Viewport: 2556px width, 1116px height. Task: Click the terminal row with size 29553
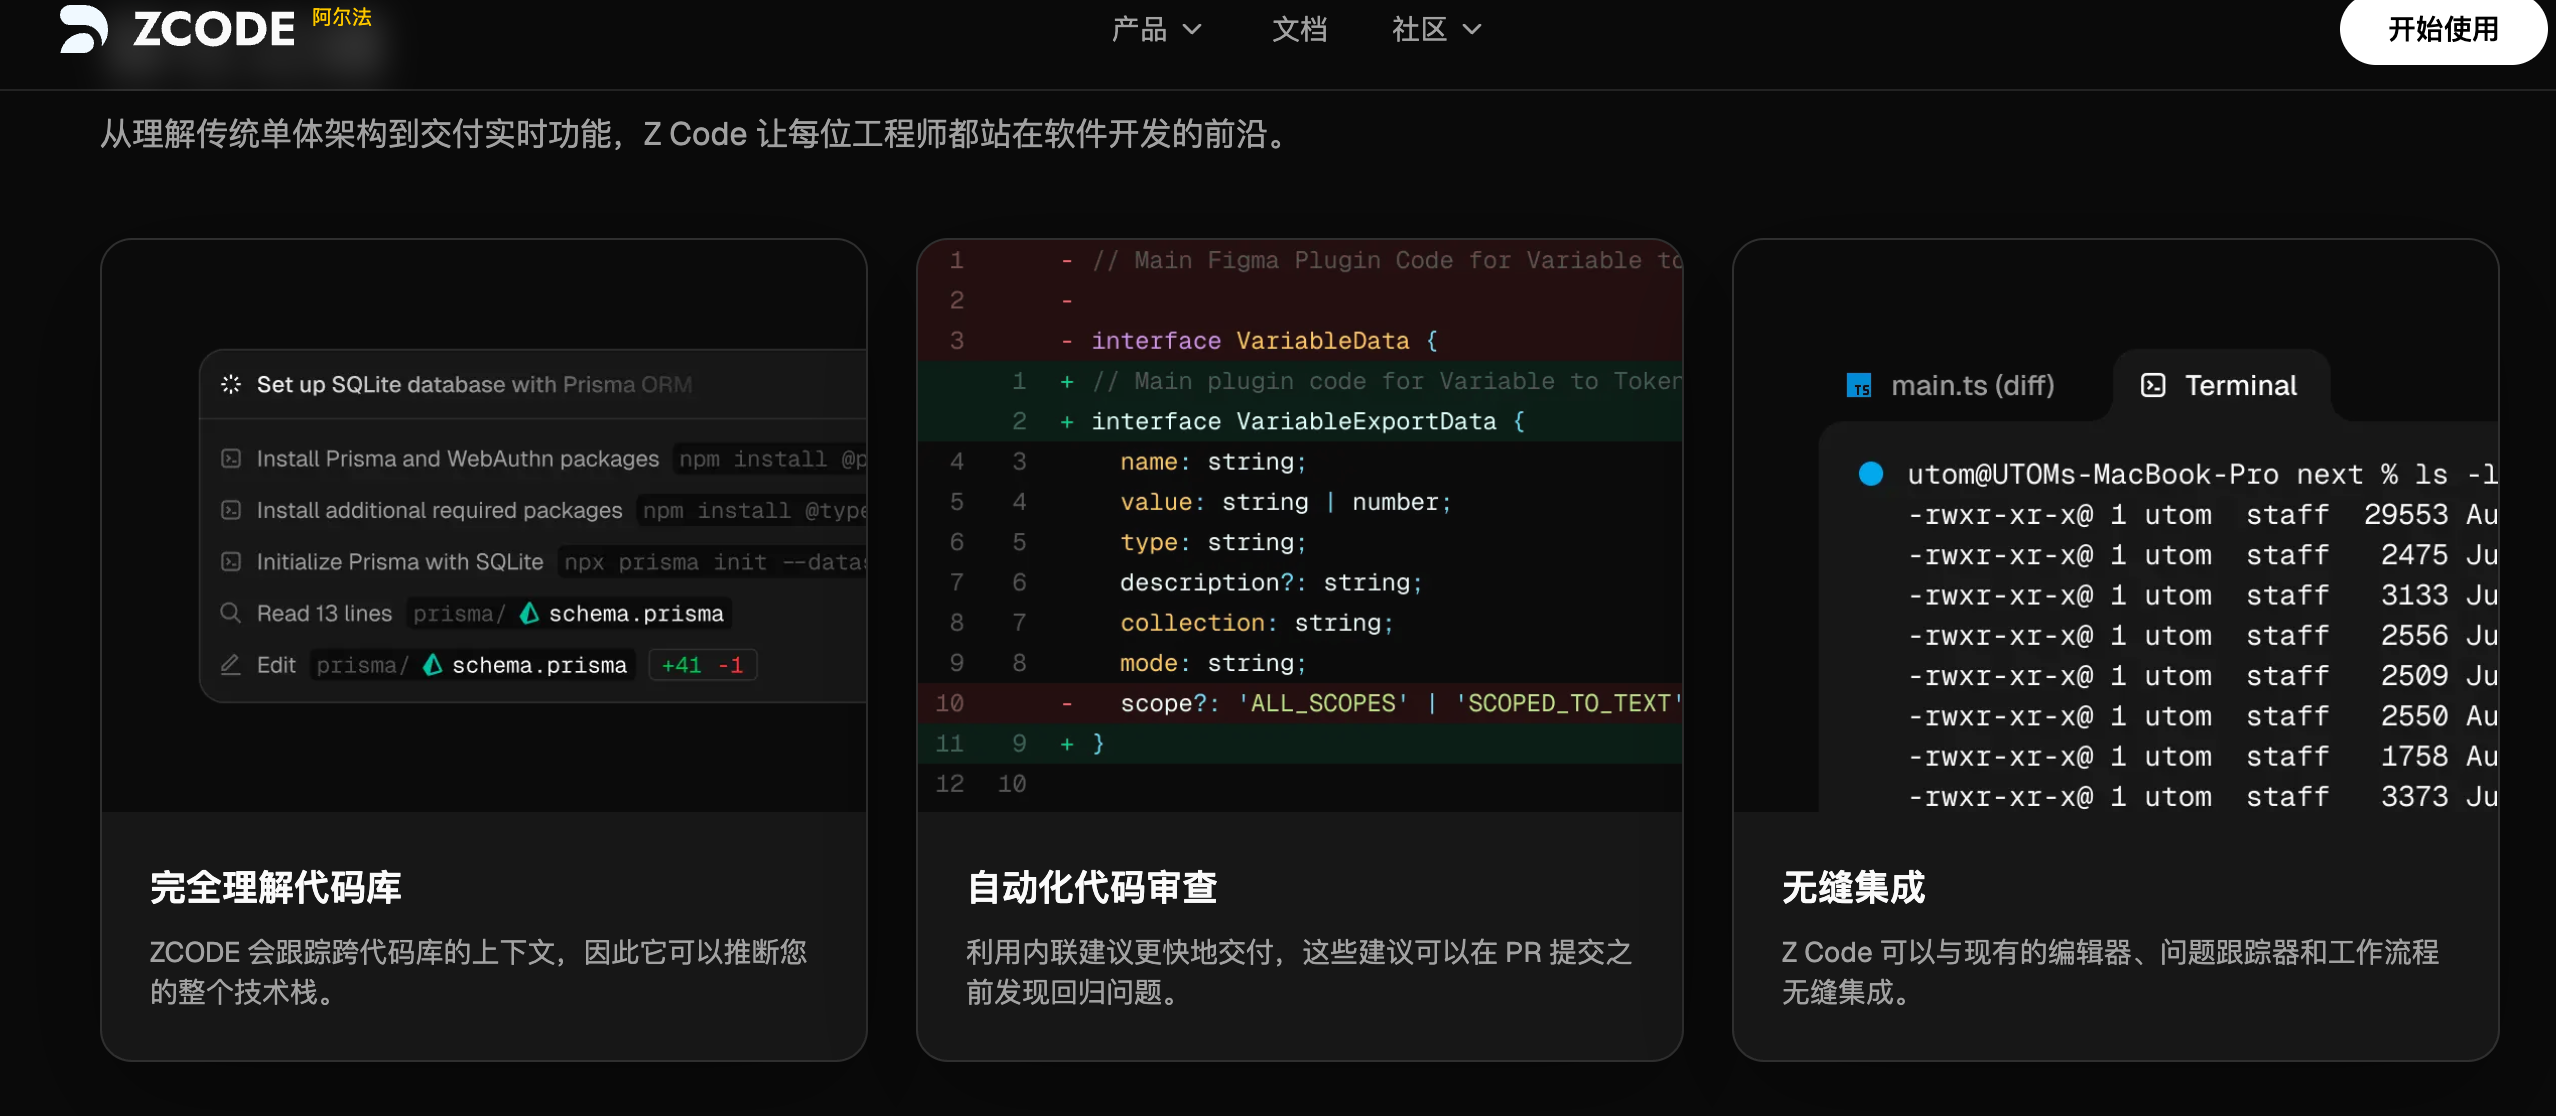[x=2202, y=514]
